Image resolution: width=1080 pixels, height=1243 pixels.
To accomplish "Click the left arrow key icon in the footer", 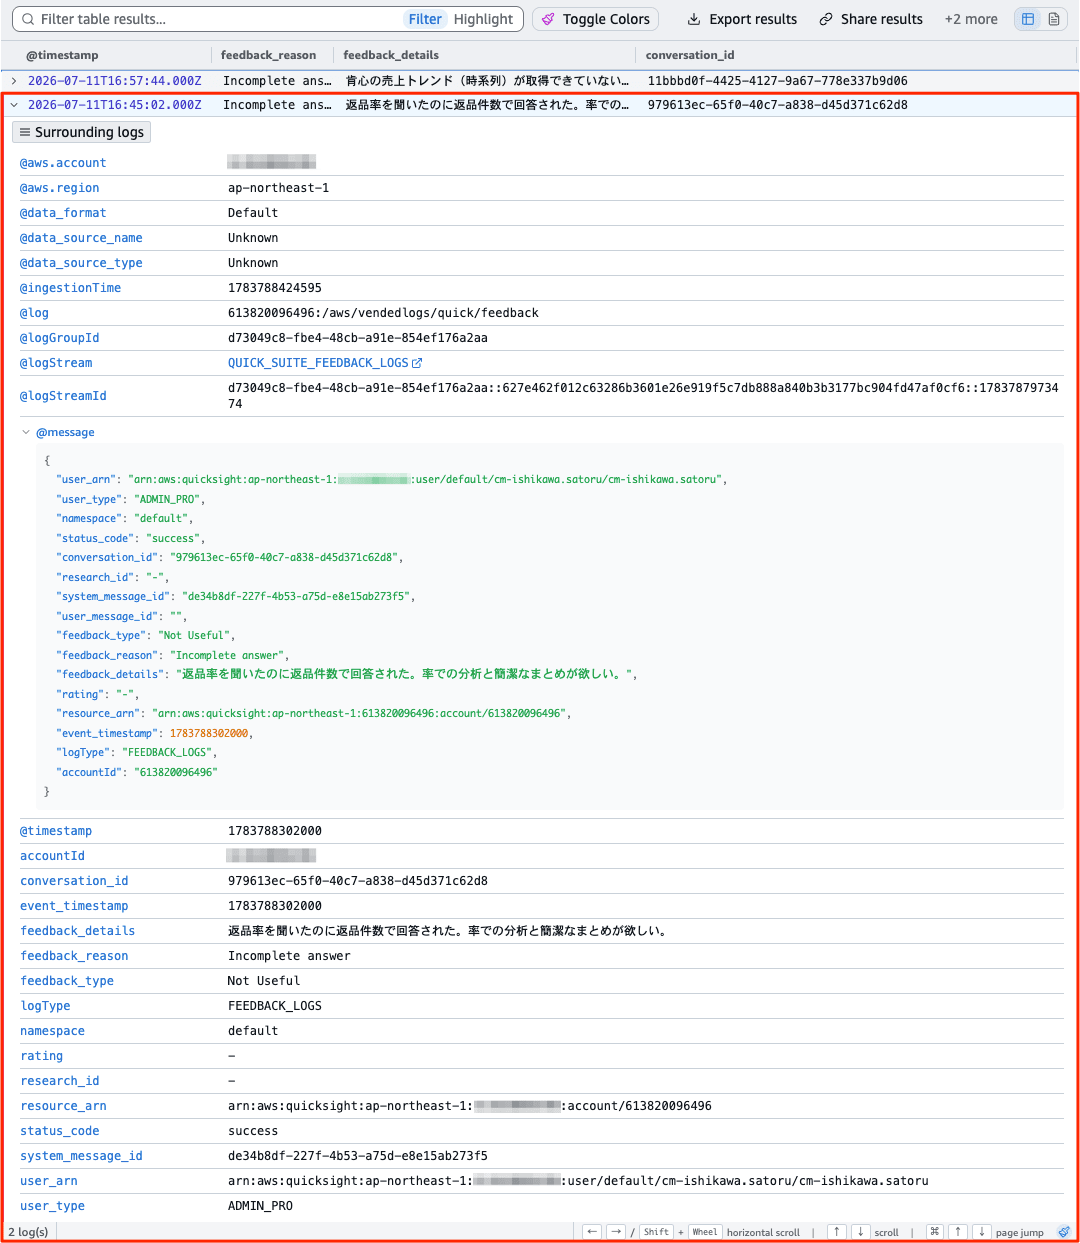I will [x=593, y=1232].
